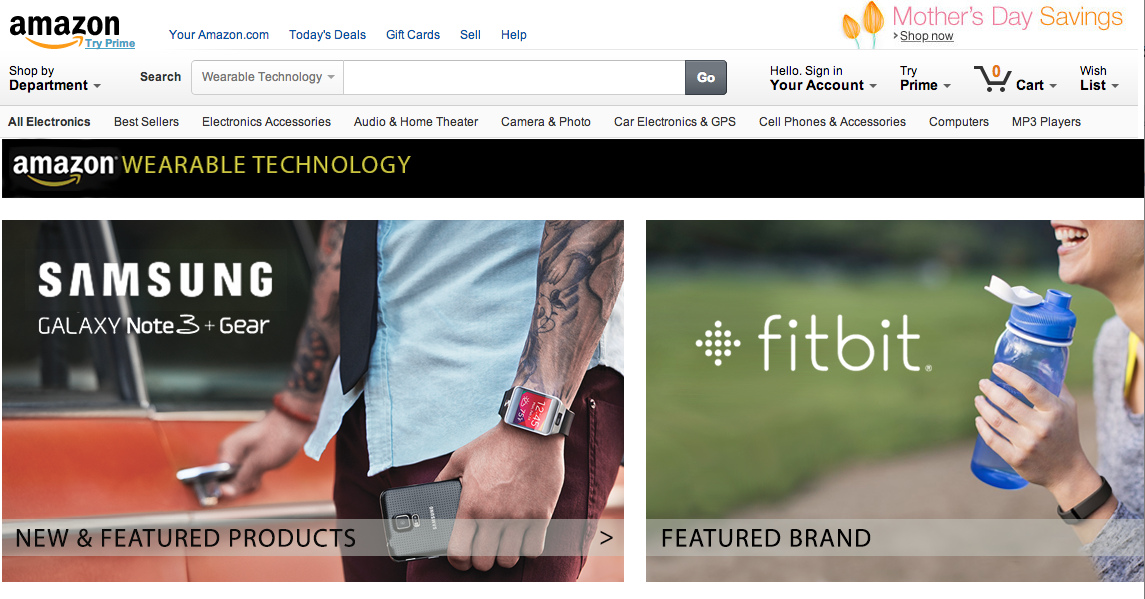Click inside the search text field
The width and height of the screenshot is (1145, 599).
[x=514, y=77]
